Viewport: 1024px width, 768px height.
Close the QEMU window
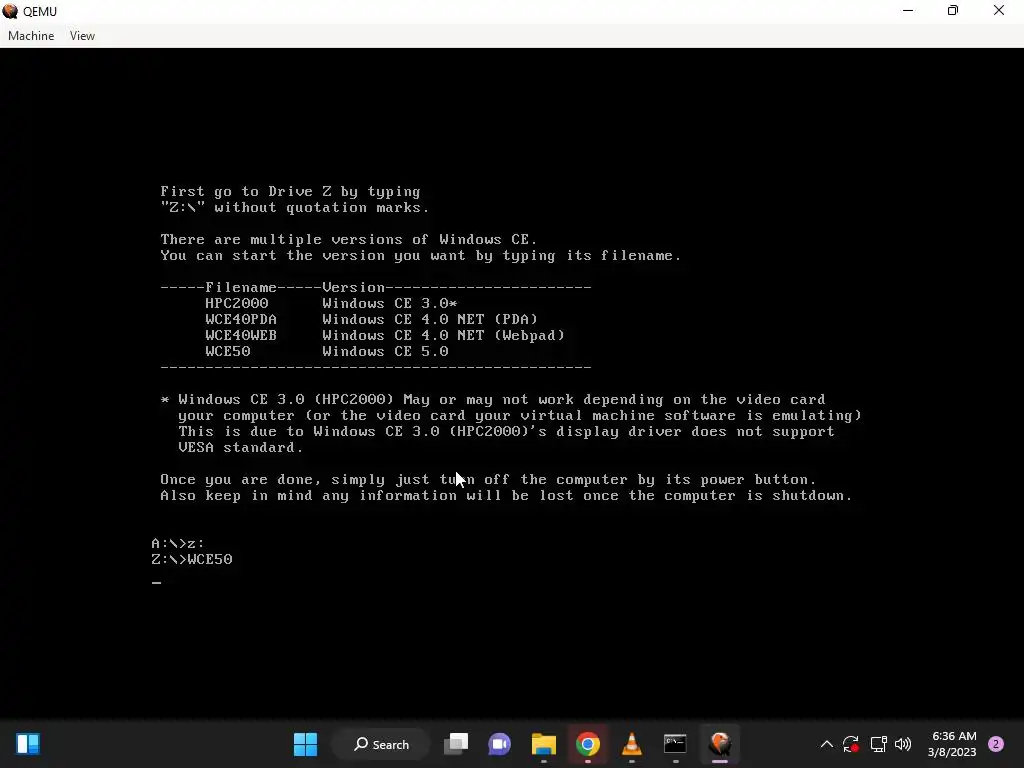pyautogui.click(x=999, y=11)
